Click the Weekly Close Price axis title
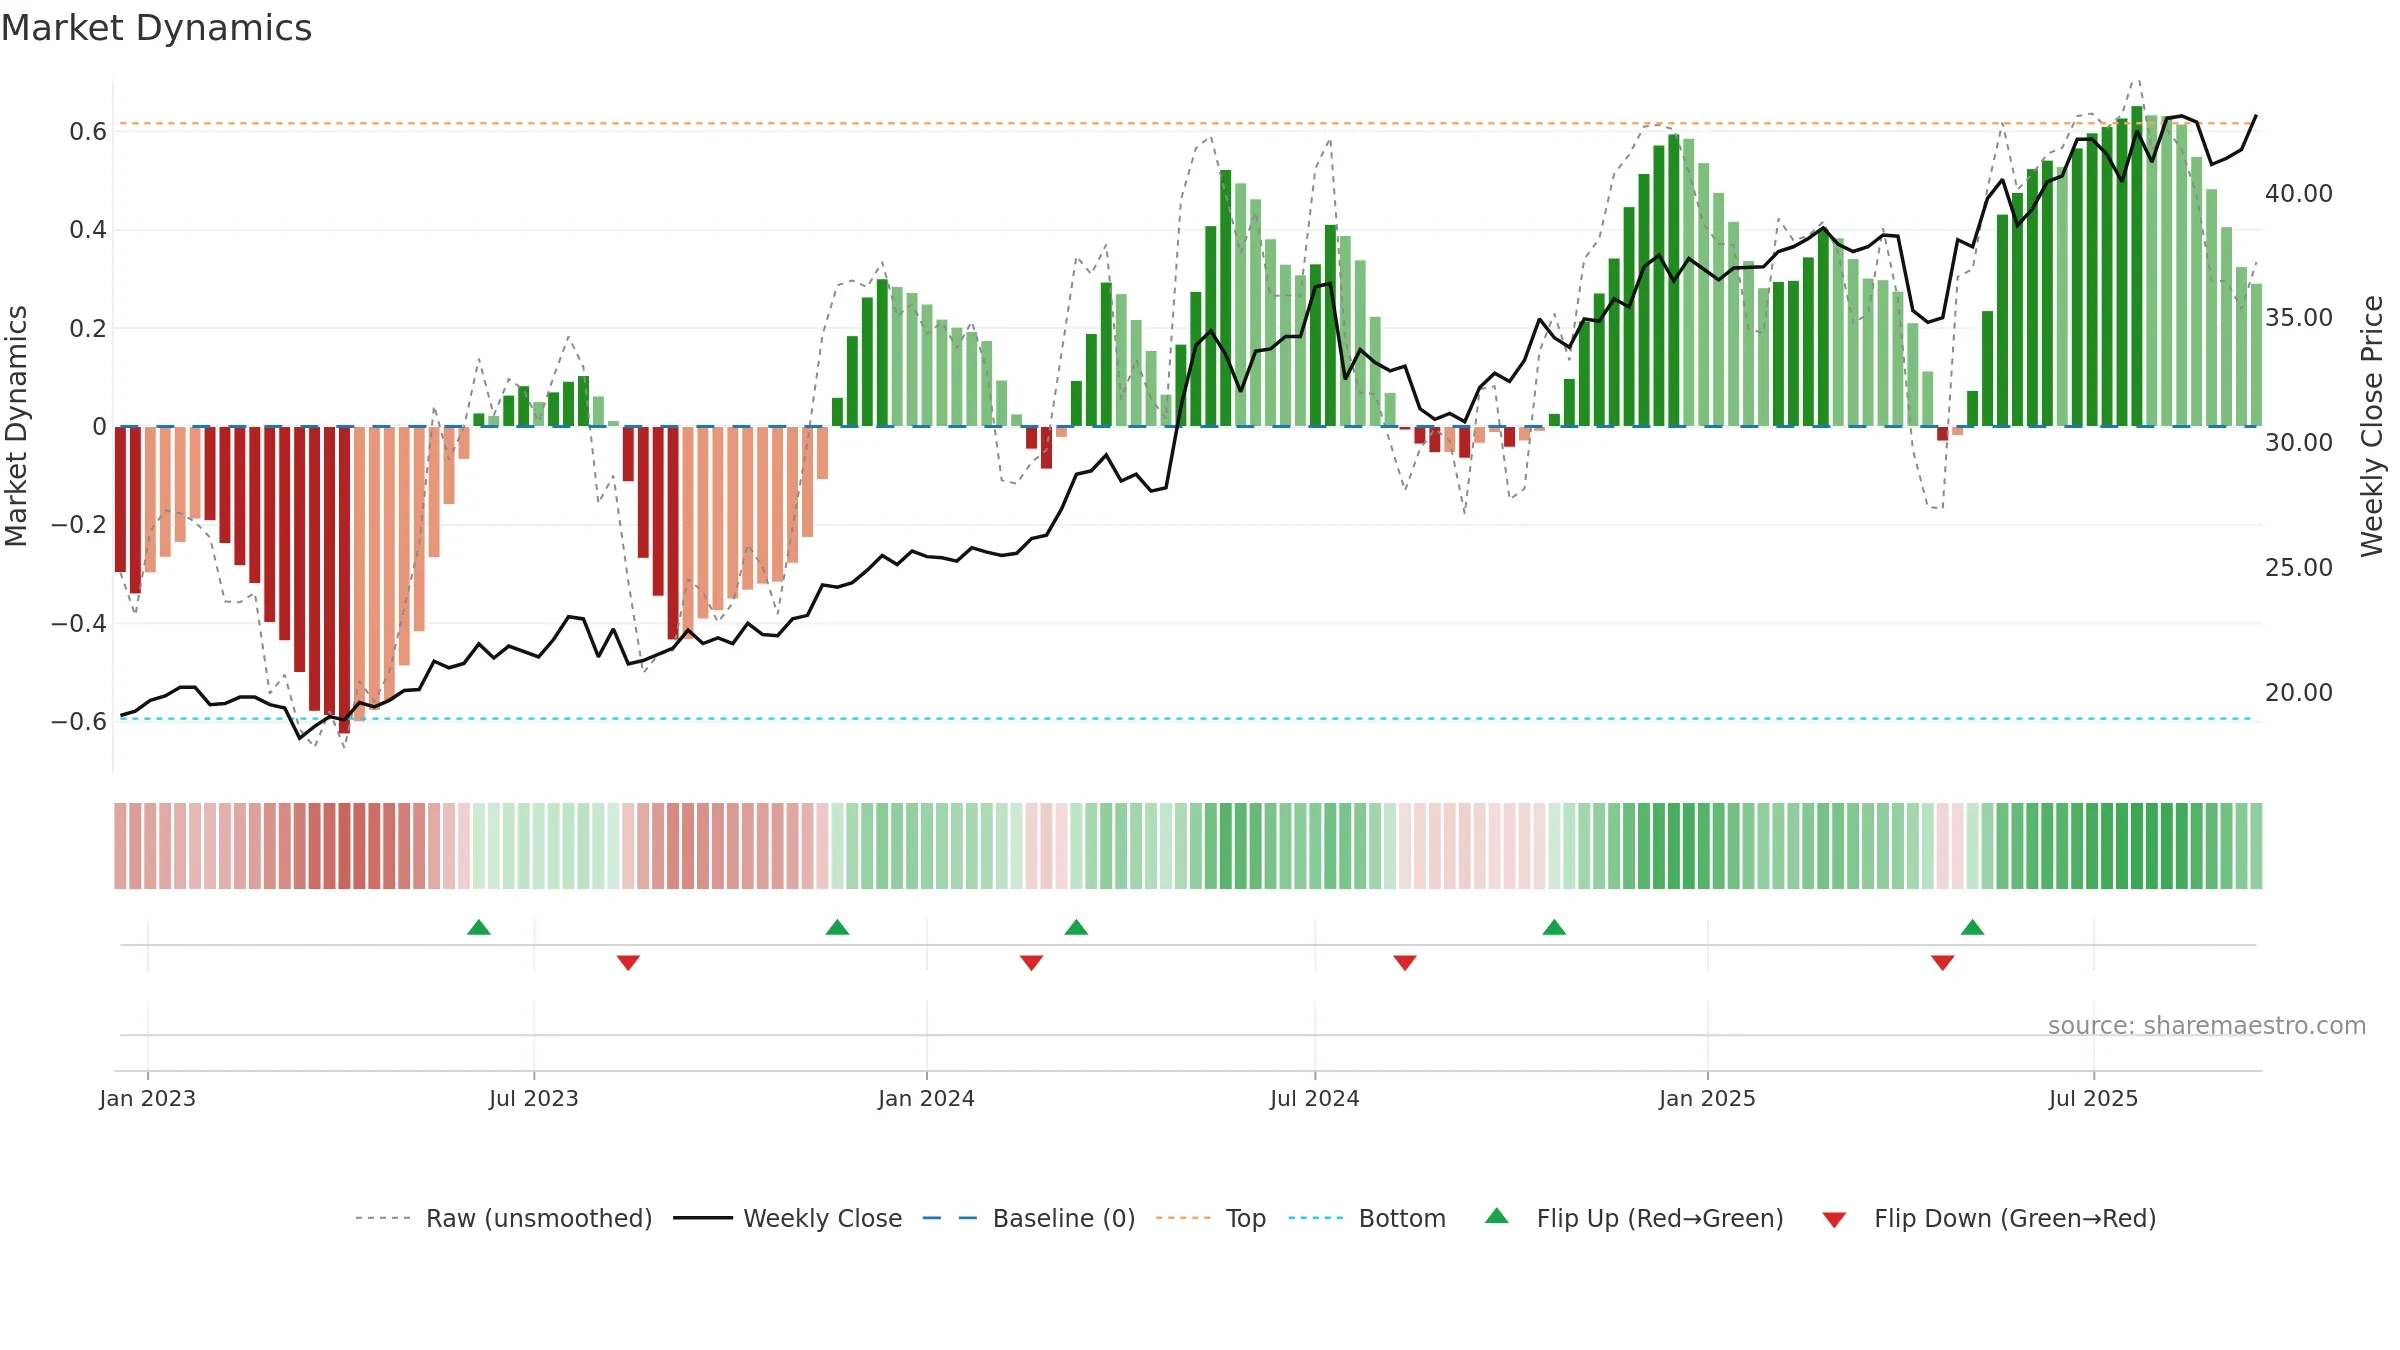This screenshot has height=1350, width=2400. 2372,426
